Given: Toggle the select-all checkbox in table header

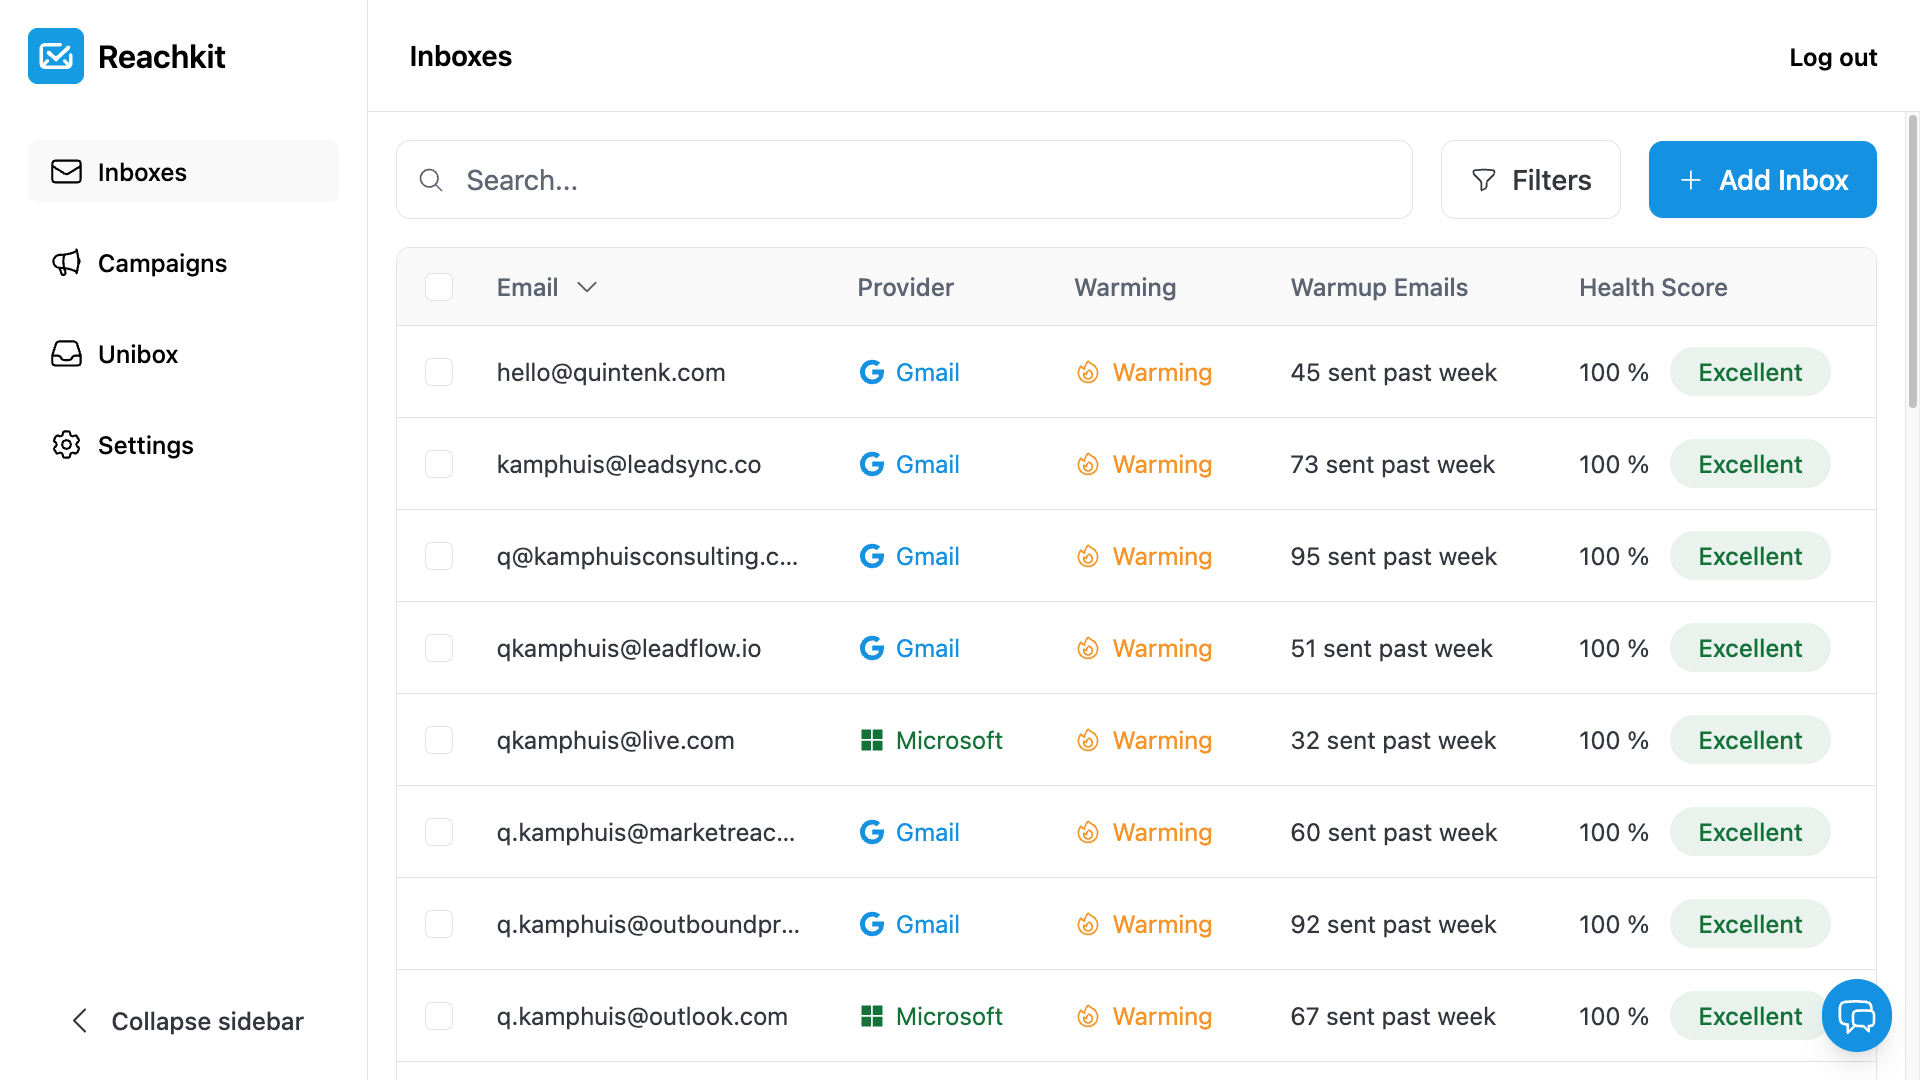Looking at the screenshot, I should (x=439, y=287).
